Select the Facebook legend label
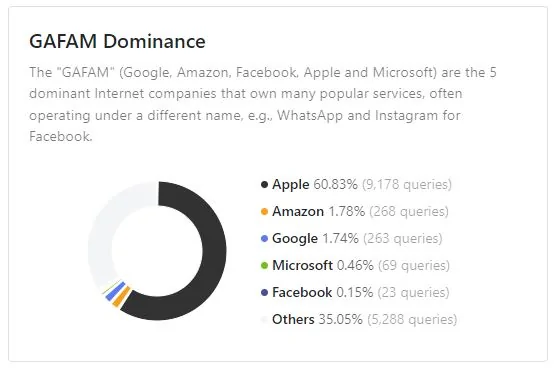This screenshot has height=372, width=557. click(x=302, y=292)
